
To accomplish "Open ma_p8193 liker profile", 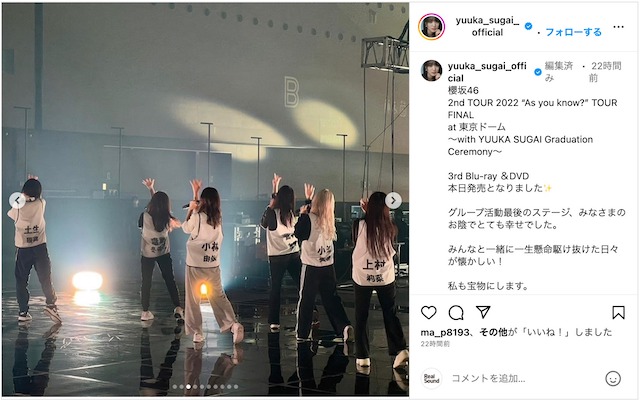I will 445,332.
